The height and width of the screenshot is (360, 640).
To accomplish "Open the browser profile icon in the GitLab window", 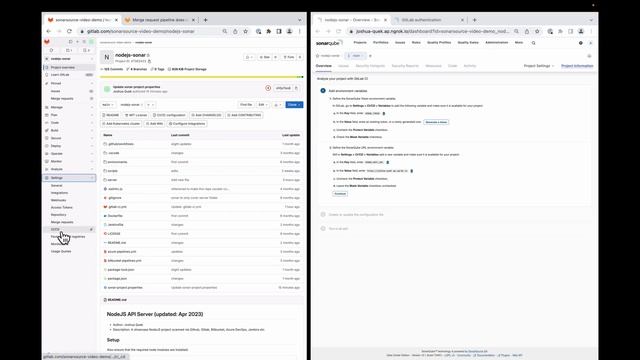I will click(x=289, y=31).
